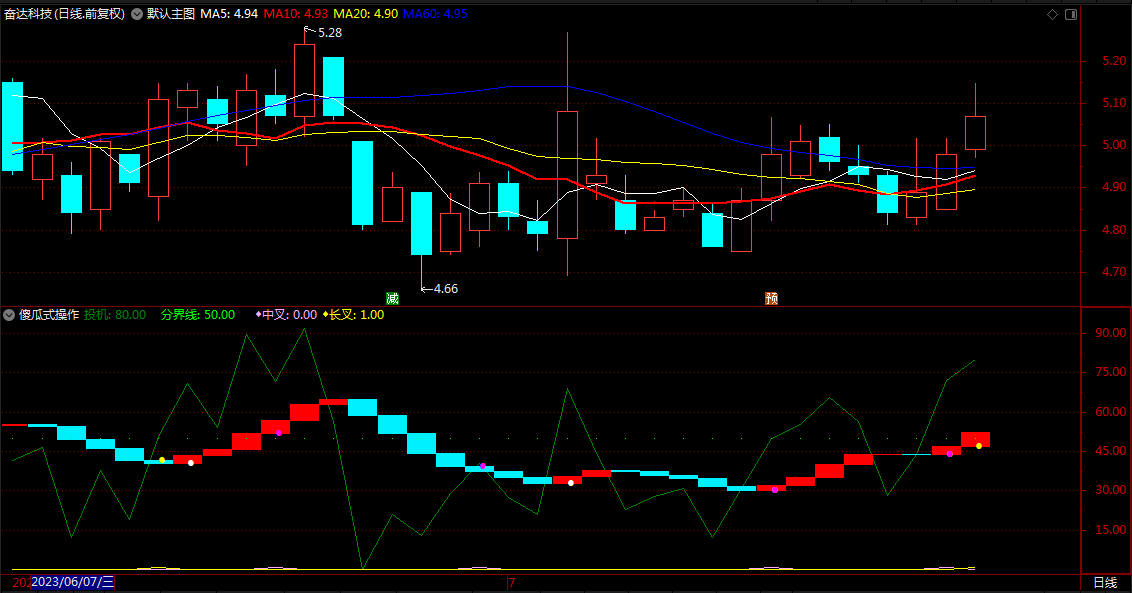Click the 默认主图 label
1132x593 pixels.
coord(171,14)
